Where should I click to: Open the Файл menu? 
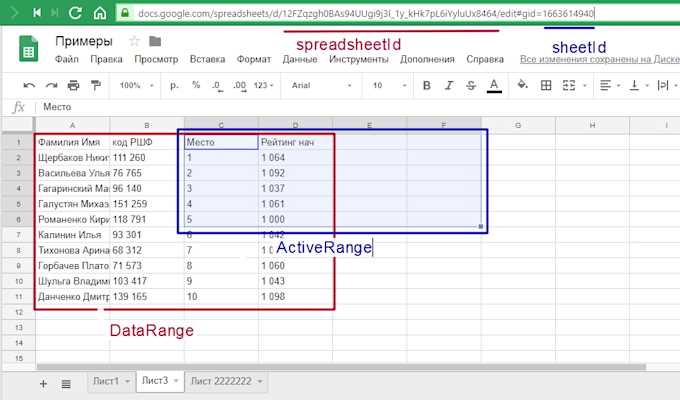(67, 59)
